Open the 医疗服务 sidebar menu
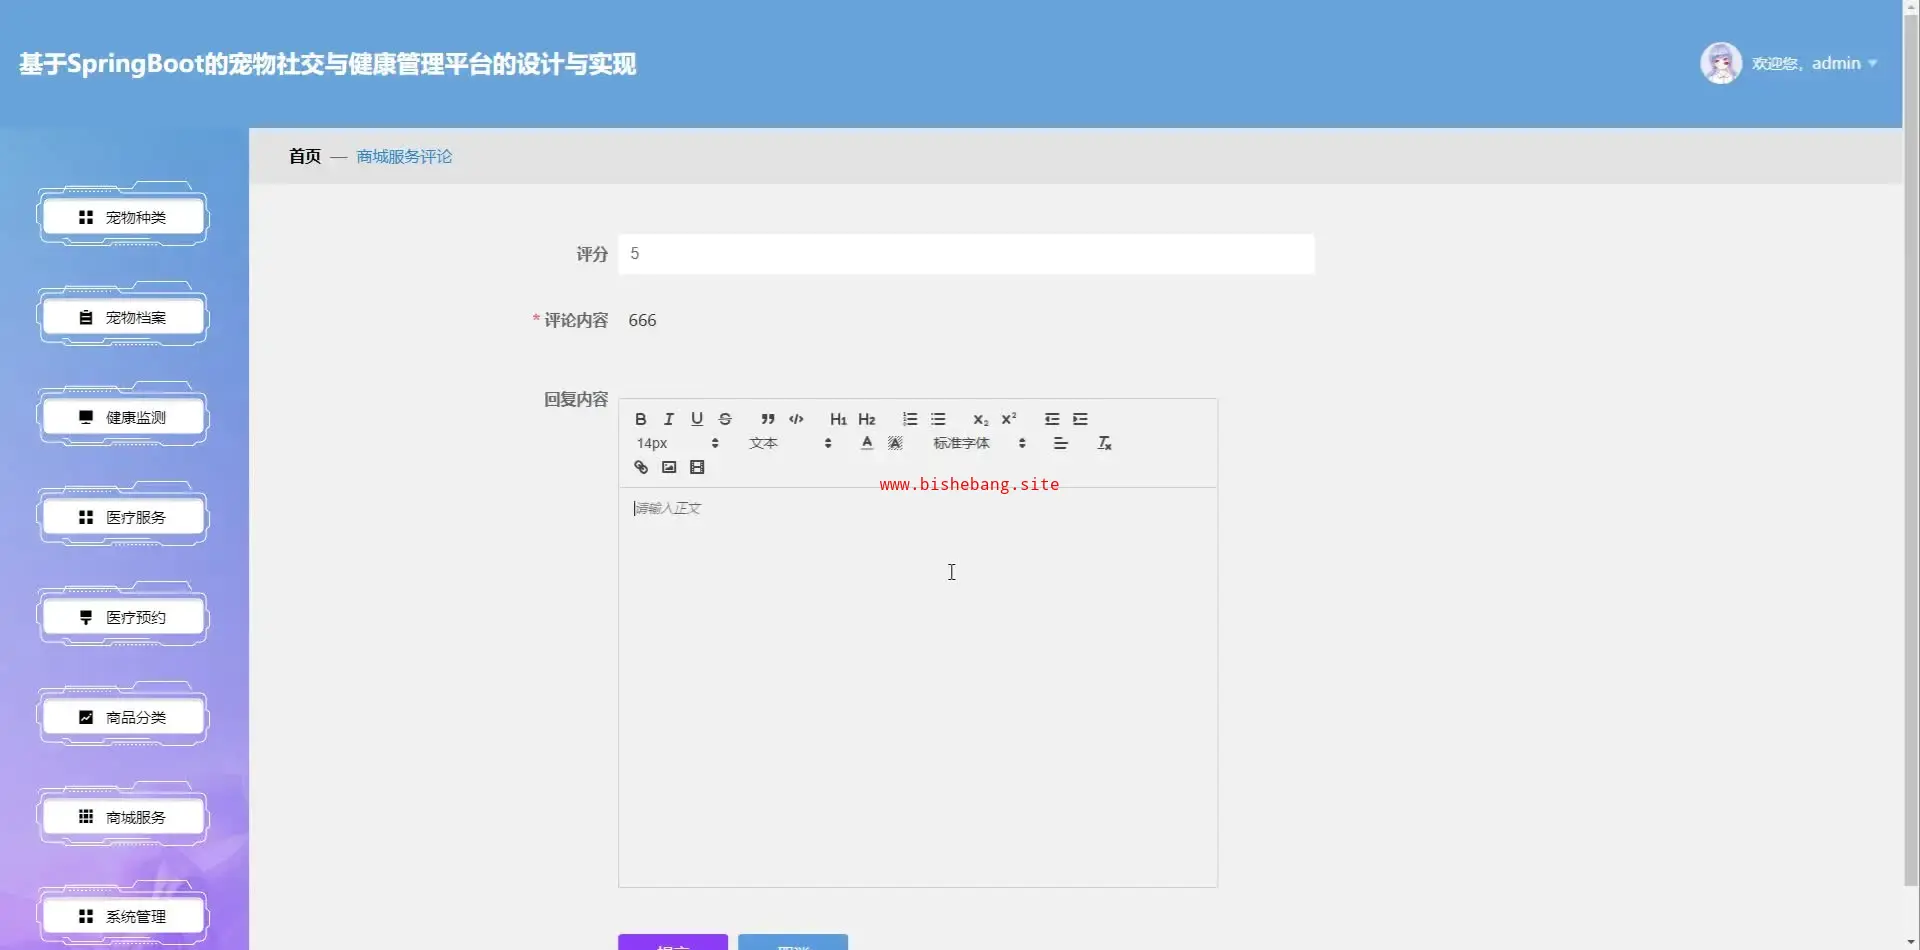1920x950 pixels. coord(123,517)
